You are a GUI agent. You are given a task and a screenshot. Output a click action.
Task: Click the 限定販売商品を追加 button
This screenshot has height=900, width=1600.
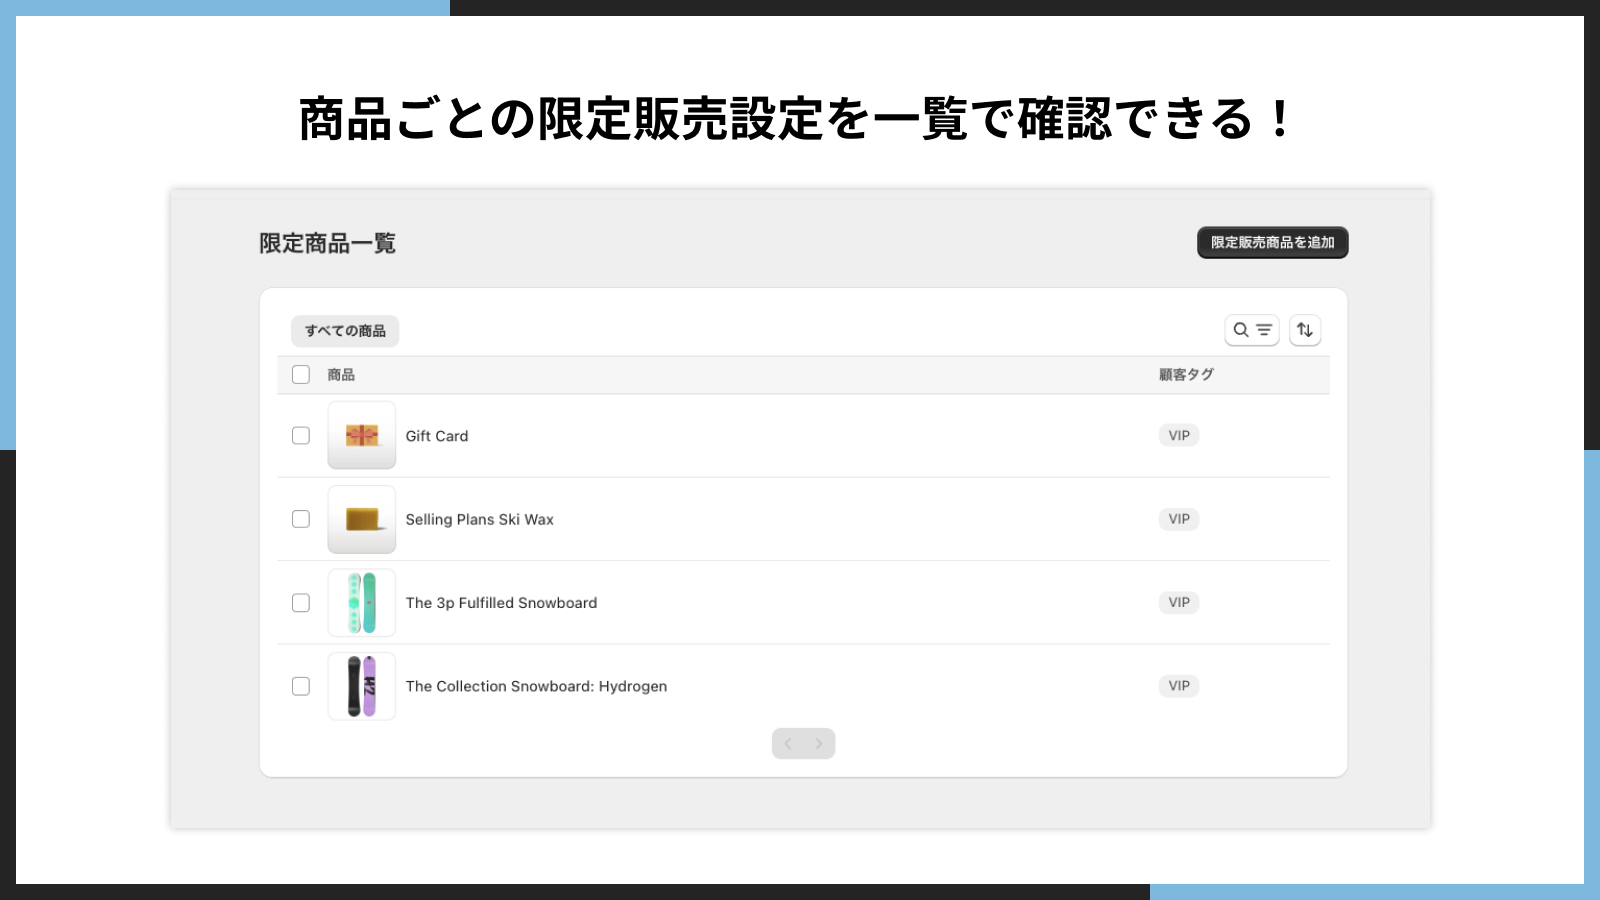point(1271,242)
